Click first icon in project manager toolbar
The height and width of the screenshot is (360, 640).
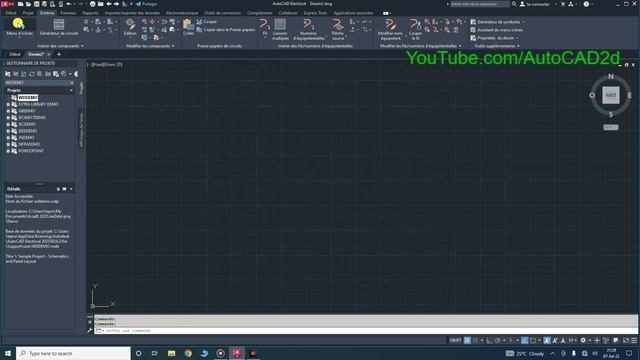[x=8, y=74]
